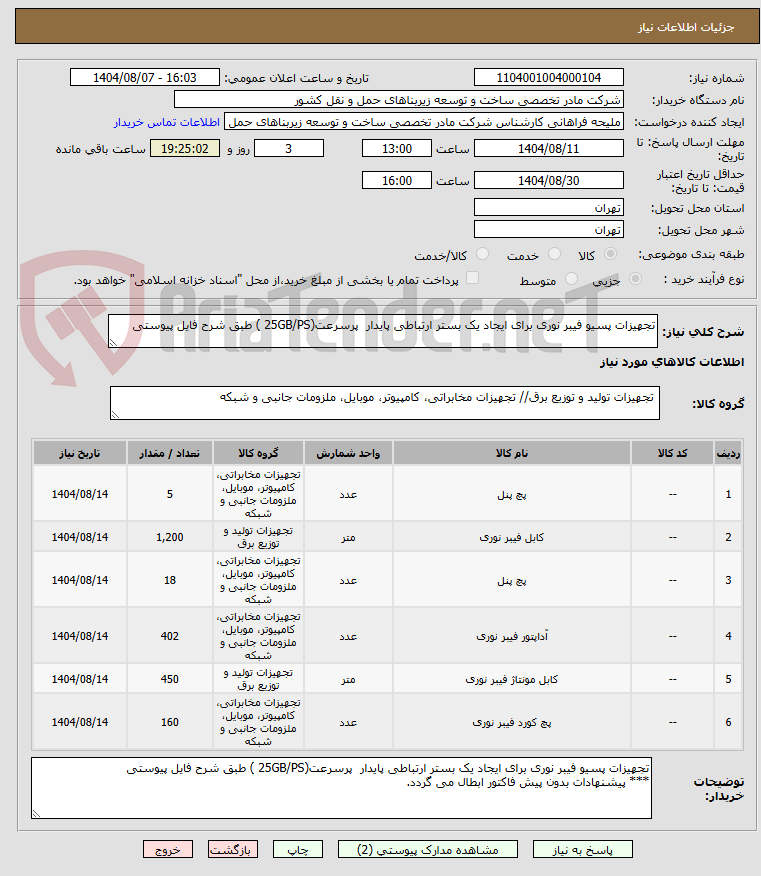
Task: Select row 5 item کابل مونتاژ فیبر نوری
Action: [x=512, y=679]
